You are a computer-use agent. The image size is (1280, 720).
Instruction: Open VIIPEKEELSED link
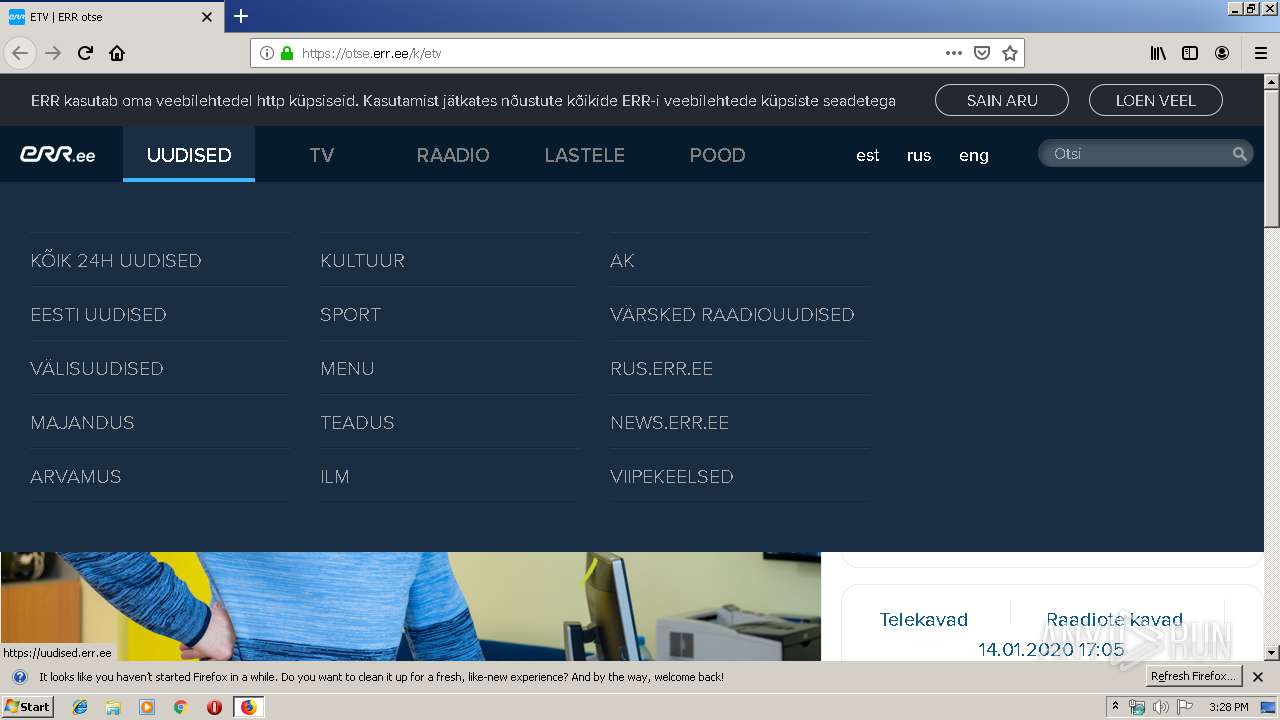[672, 476]
